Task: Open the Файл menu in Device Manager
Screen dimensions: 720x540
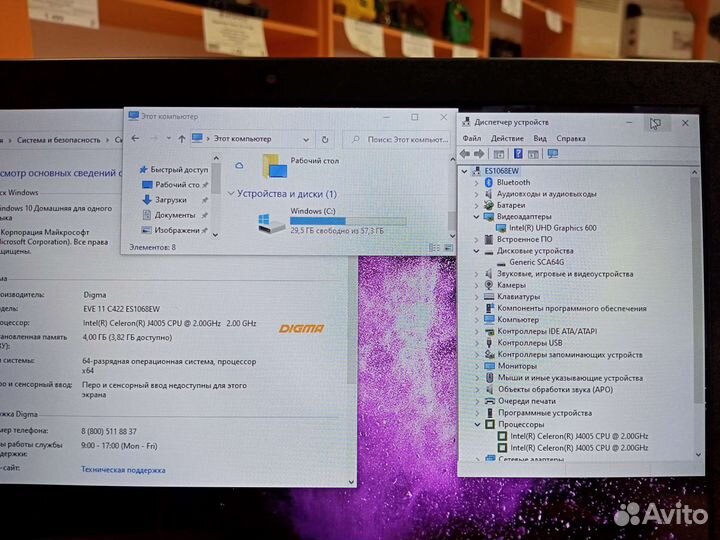Action: [x=472, y=138]
